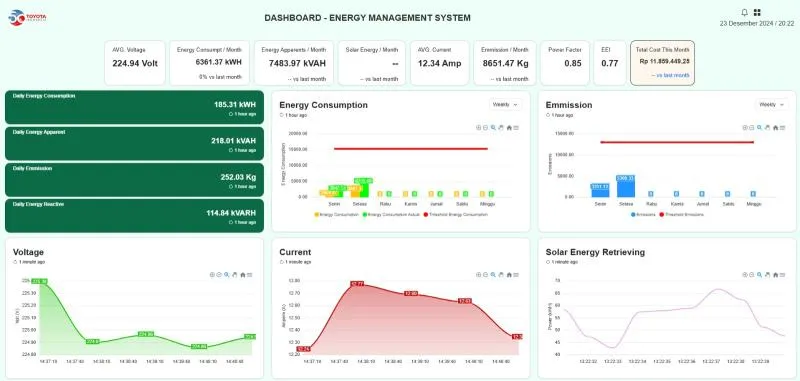Click 'Solar Energy / Month' card label

(371, 50)
